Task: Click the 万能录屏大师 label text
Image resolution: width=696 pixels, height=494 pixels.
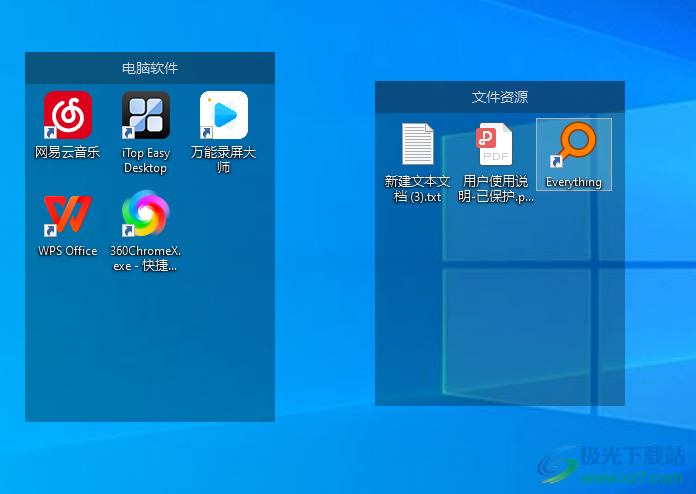Action: pos(224,160)
